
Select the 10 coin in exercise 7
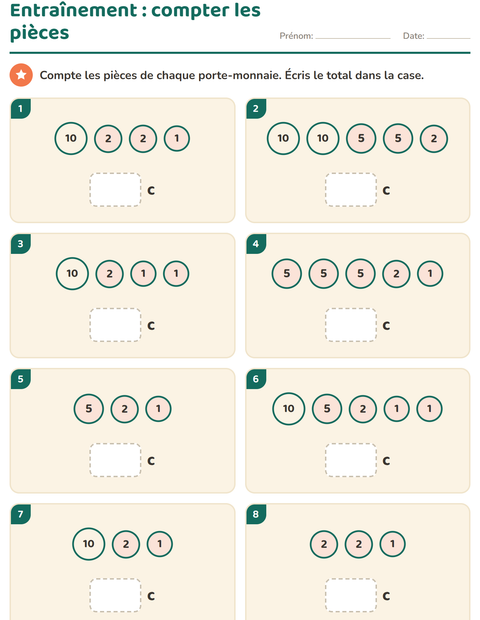89,544
